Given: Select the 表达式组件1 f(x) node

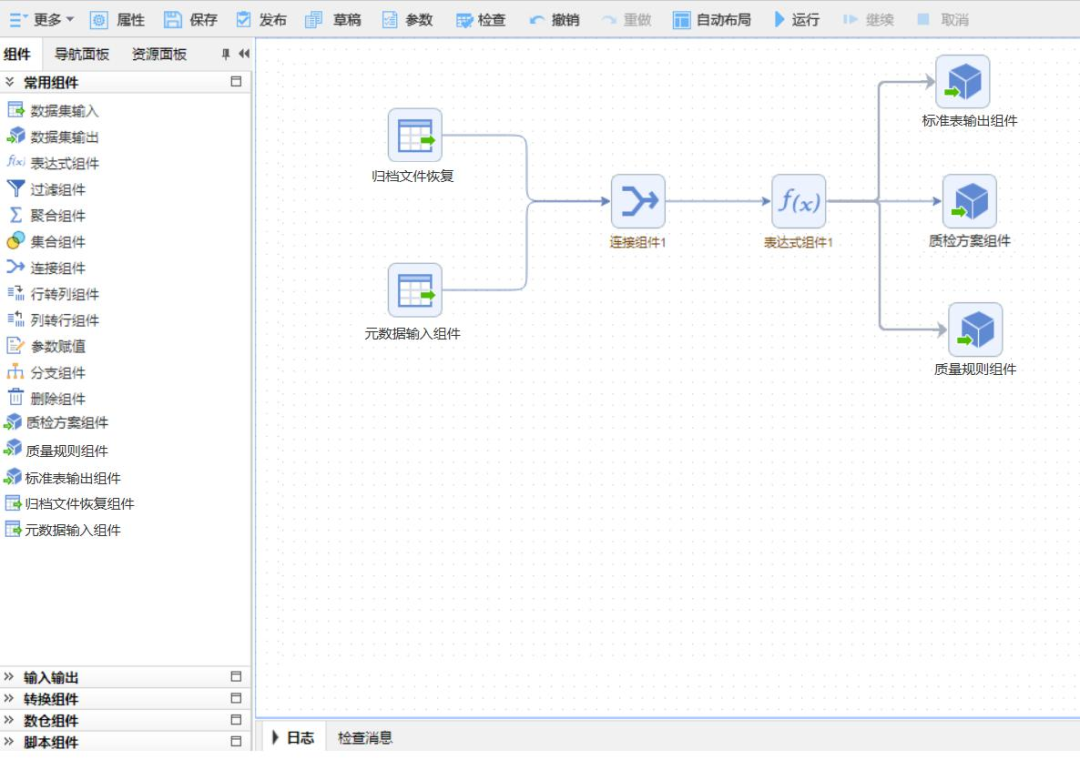Looking at the screenshot, I should click(798, 202).
